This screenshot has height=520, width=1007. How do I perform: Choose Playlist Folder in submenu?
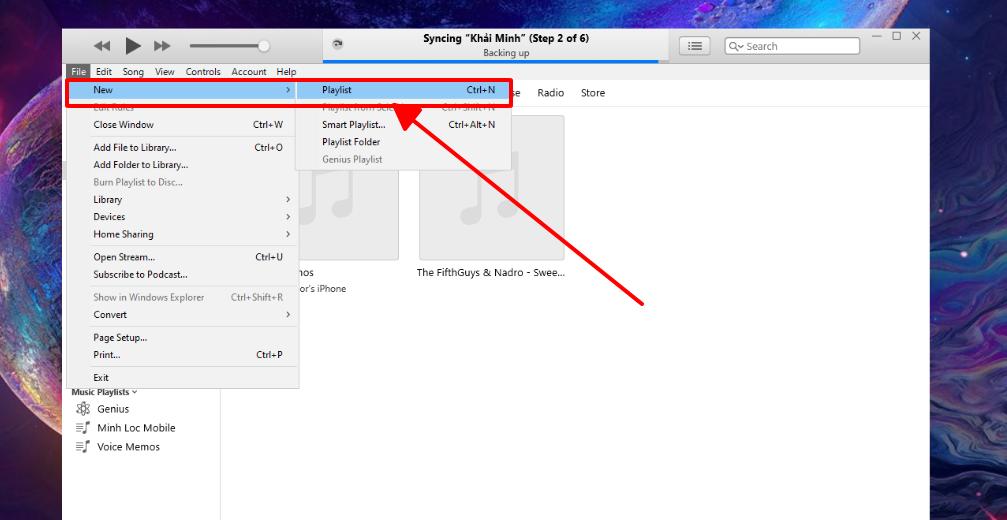(x=403, y=142)
